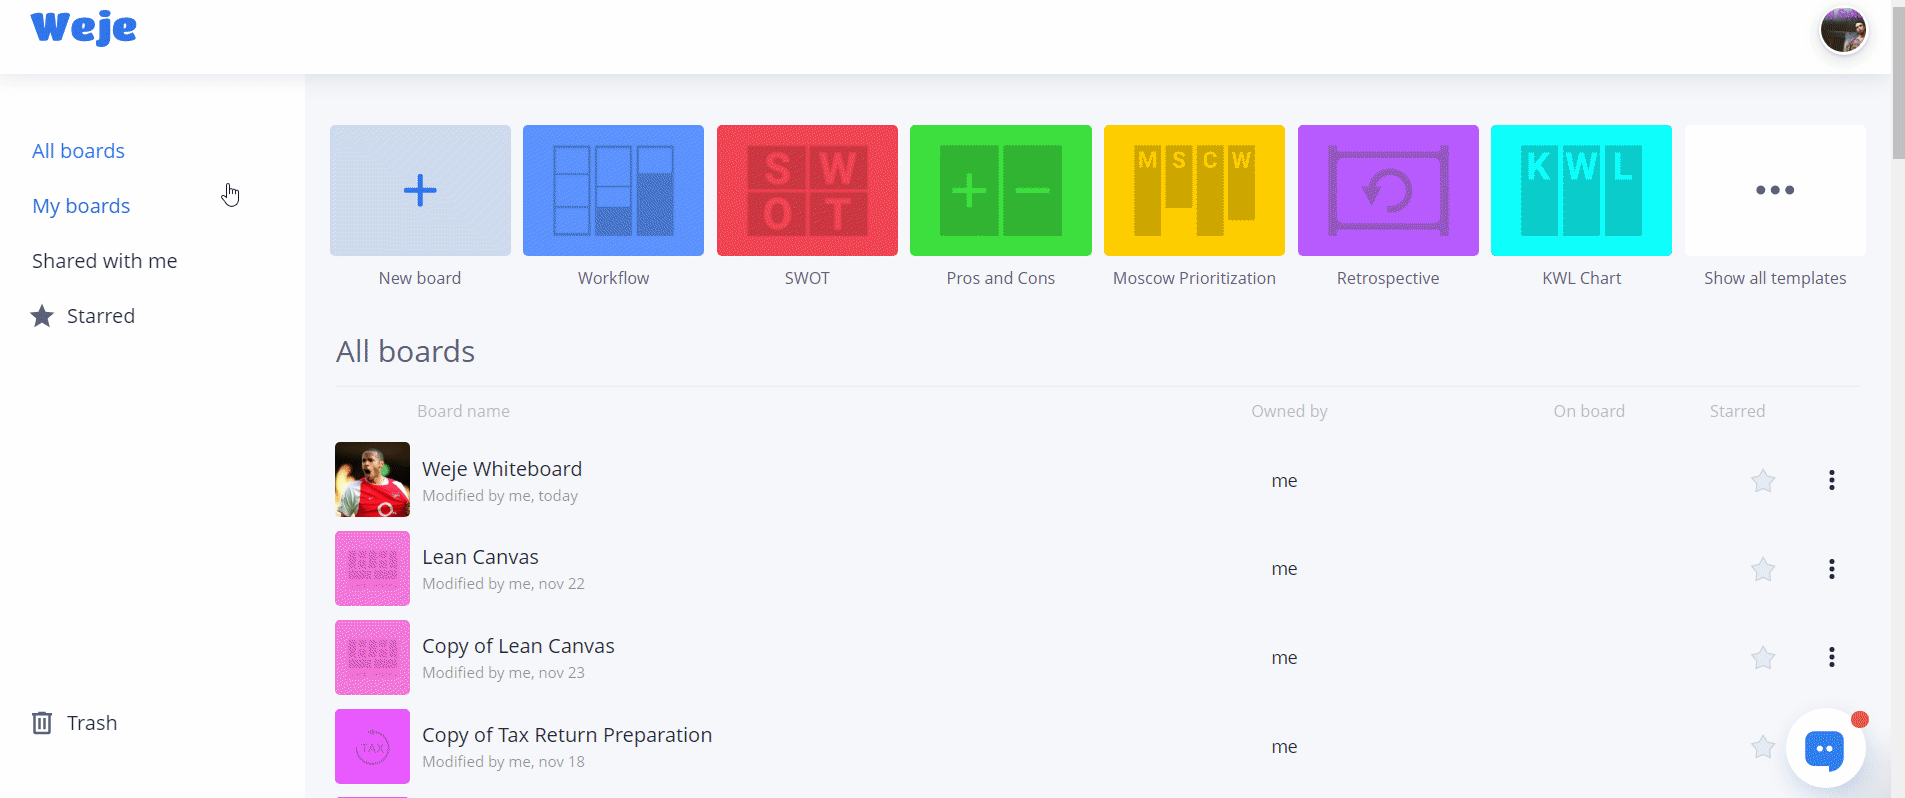Image resolution: width=1905 pixels, height=798 pixels.
Task: Click 'Modified by me, today' text
Action: pos(500,496)
